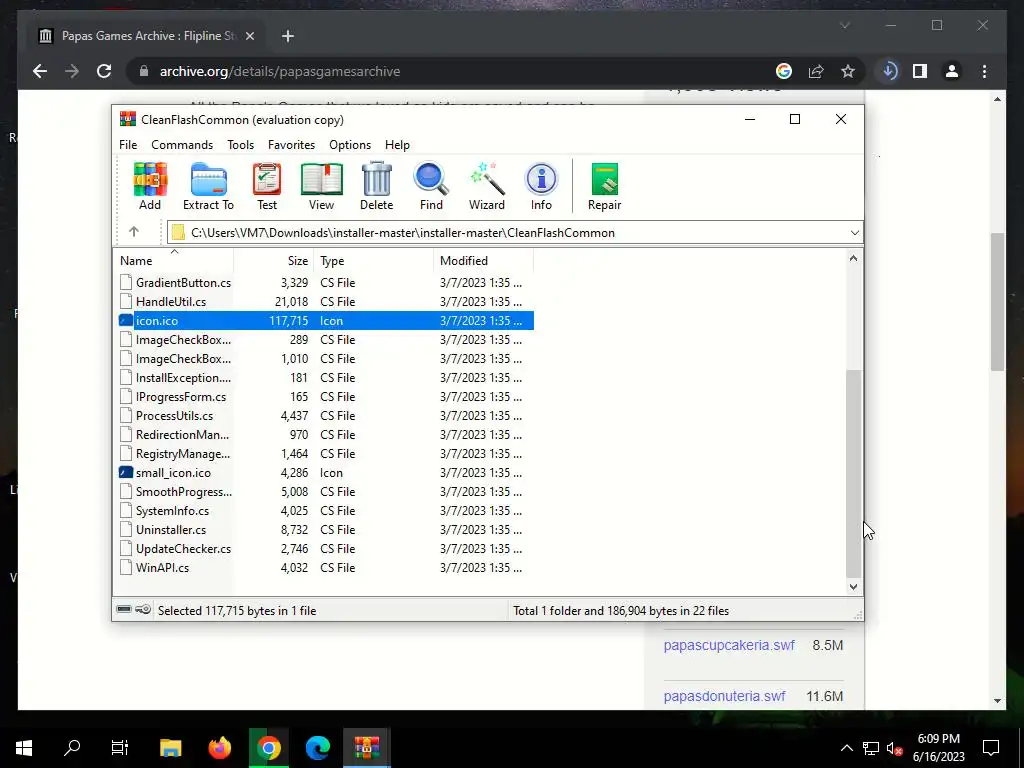
Task: Open the Tools menu
Action: click(240, 145)
